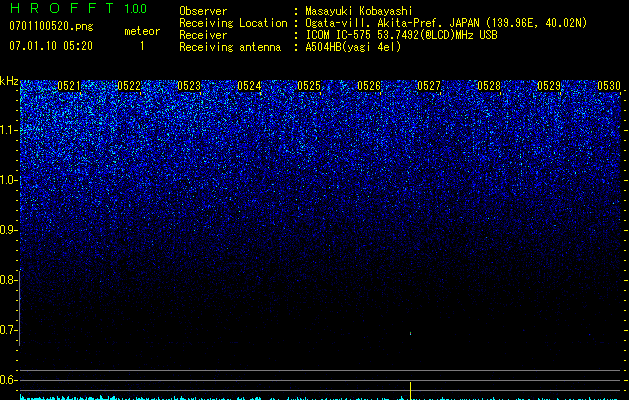
Task: Click the HROFFT program title
Action: (62, 8)
